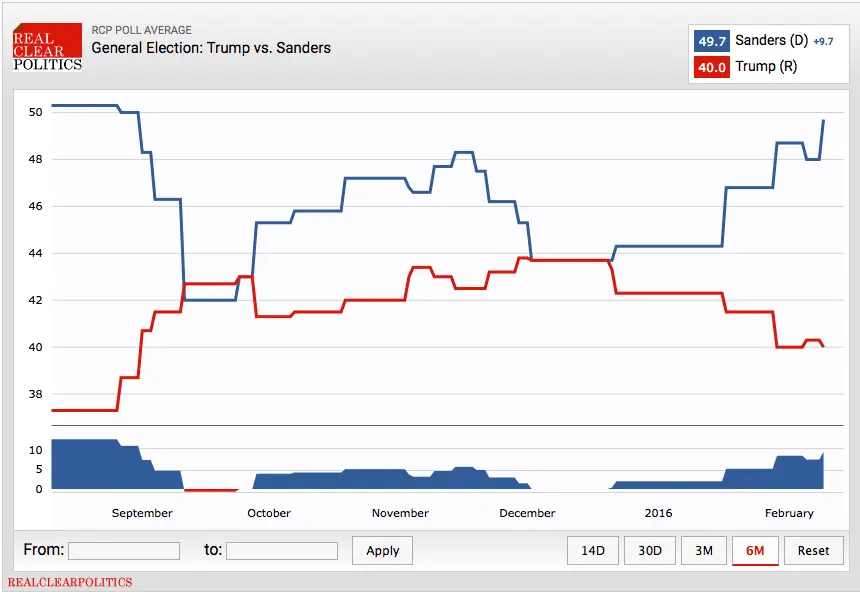Switch to the 30D time range
Screen dimensions: 860x592
pos(649,550)
